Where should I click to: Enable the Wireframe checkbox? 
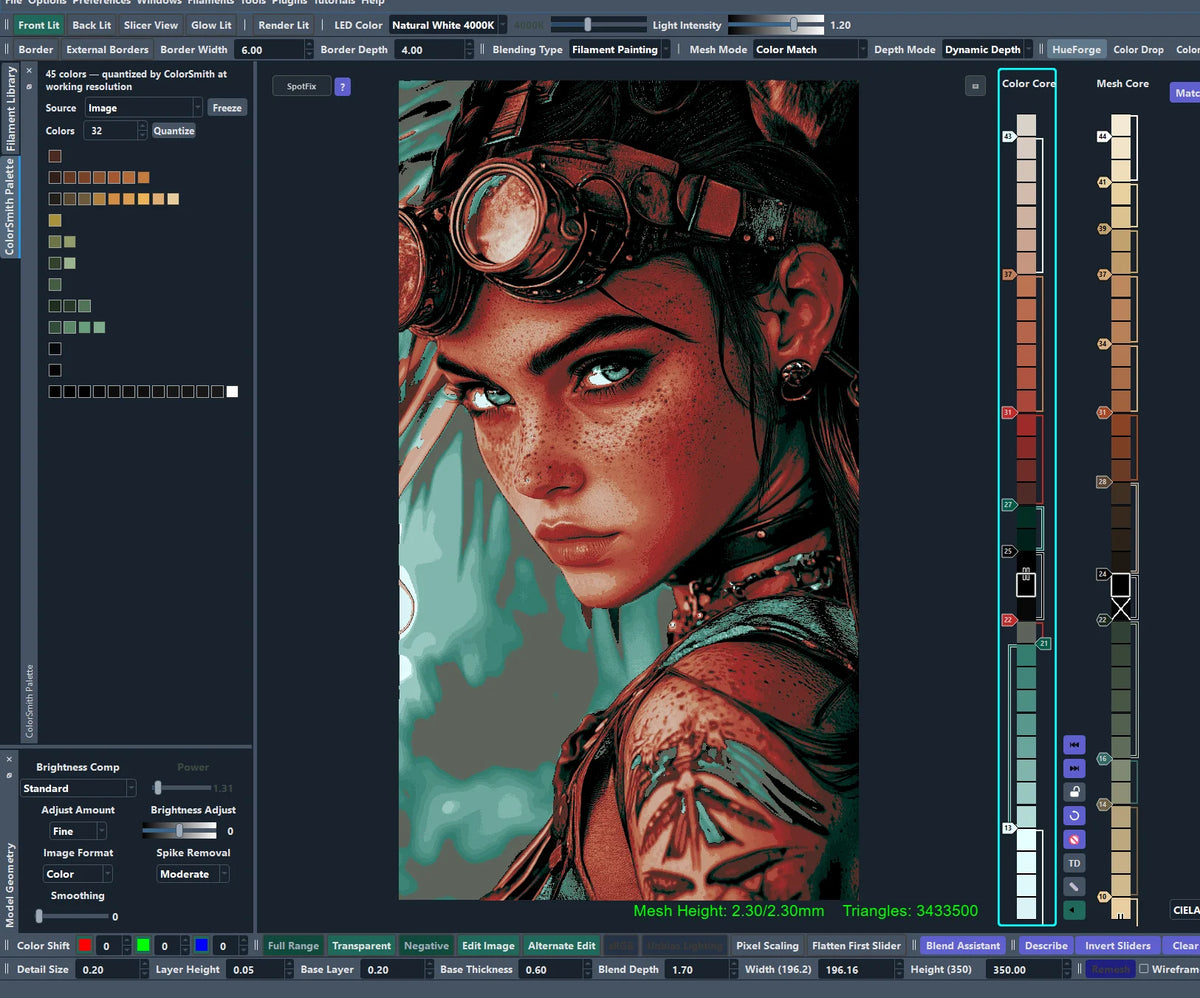pyautogui.click(x=1144, y=969)
